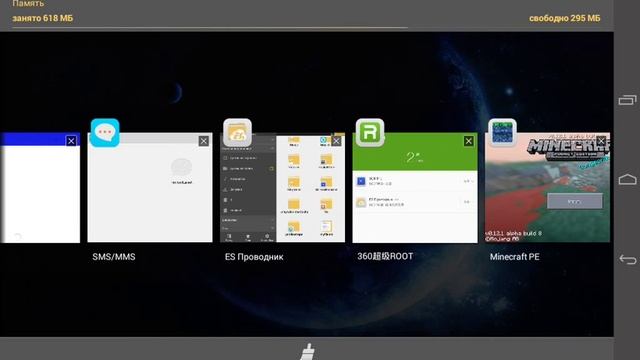Screen dimensions: 640x360
Task: Tap the SMS/MMS chat bubble app icon
Action: tap(105, 133)
